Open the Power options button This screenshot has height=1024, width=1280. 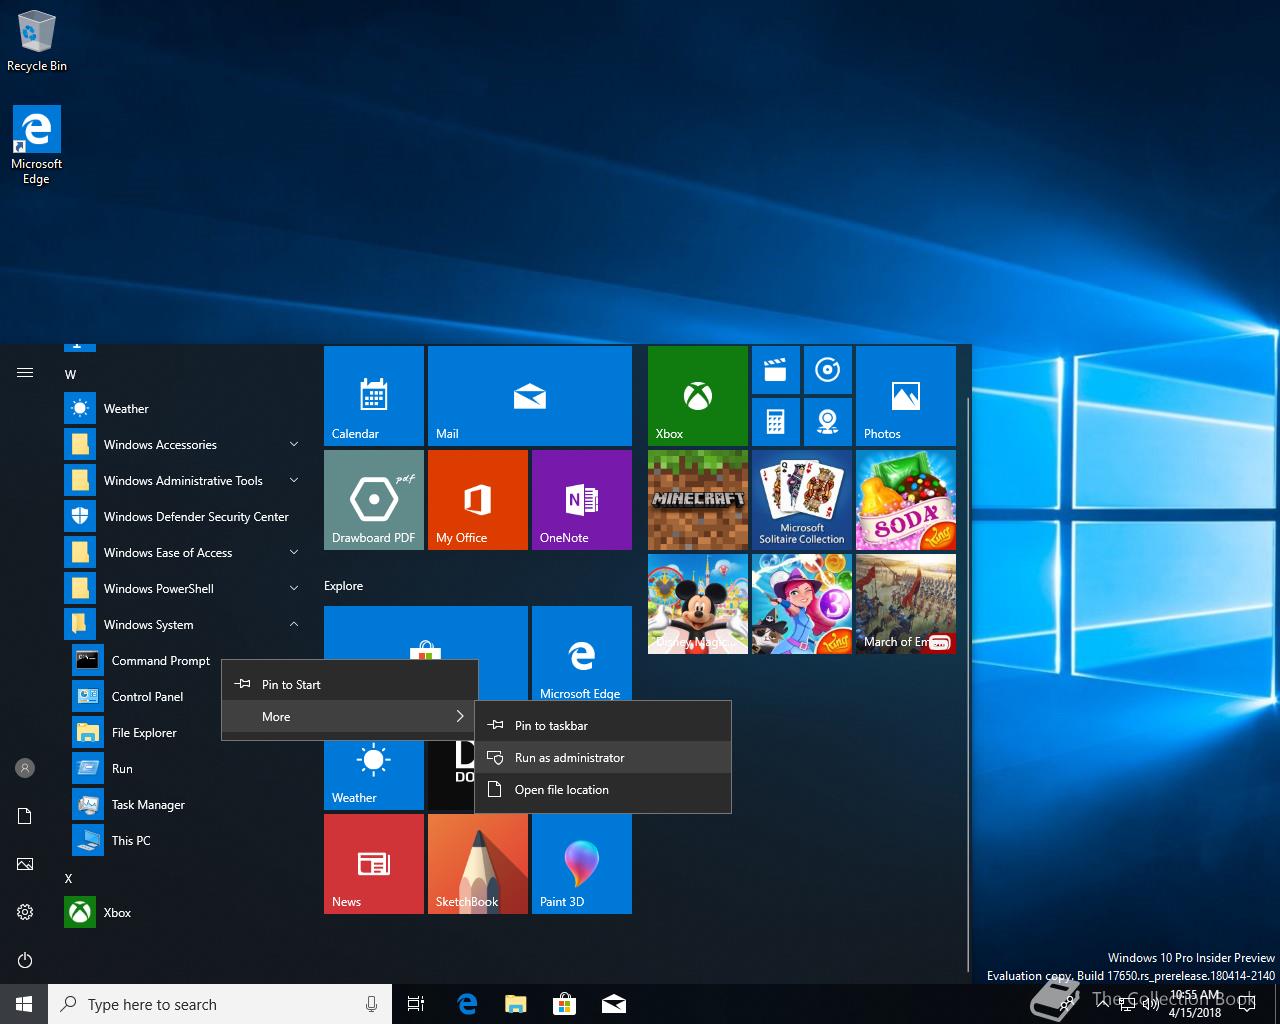coord(25,960)
